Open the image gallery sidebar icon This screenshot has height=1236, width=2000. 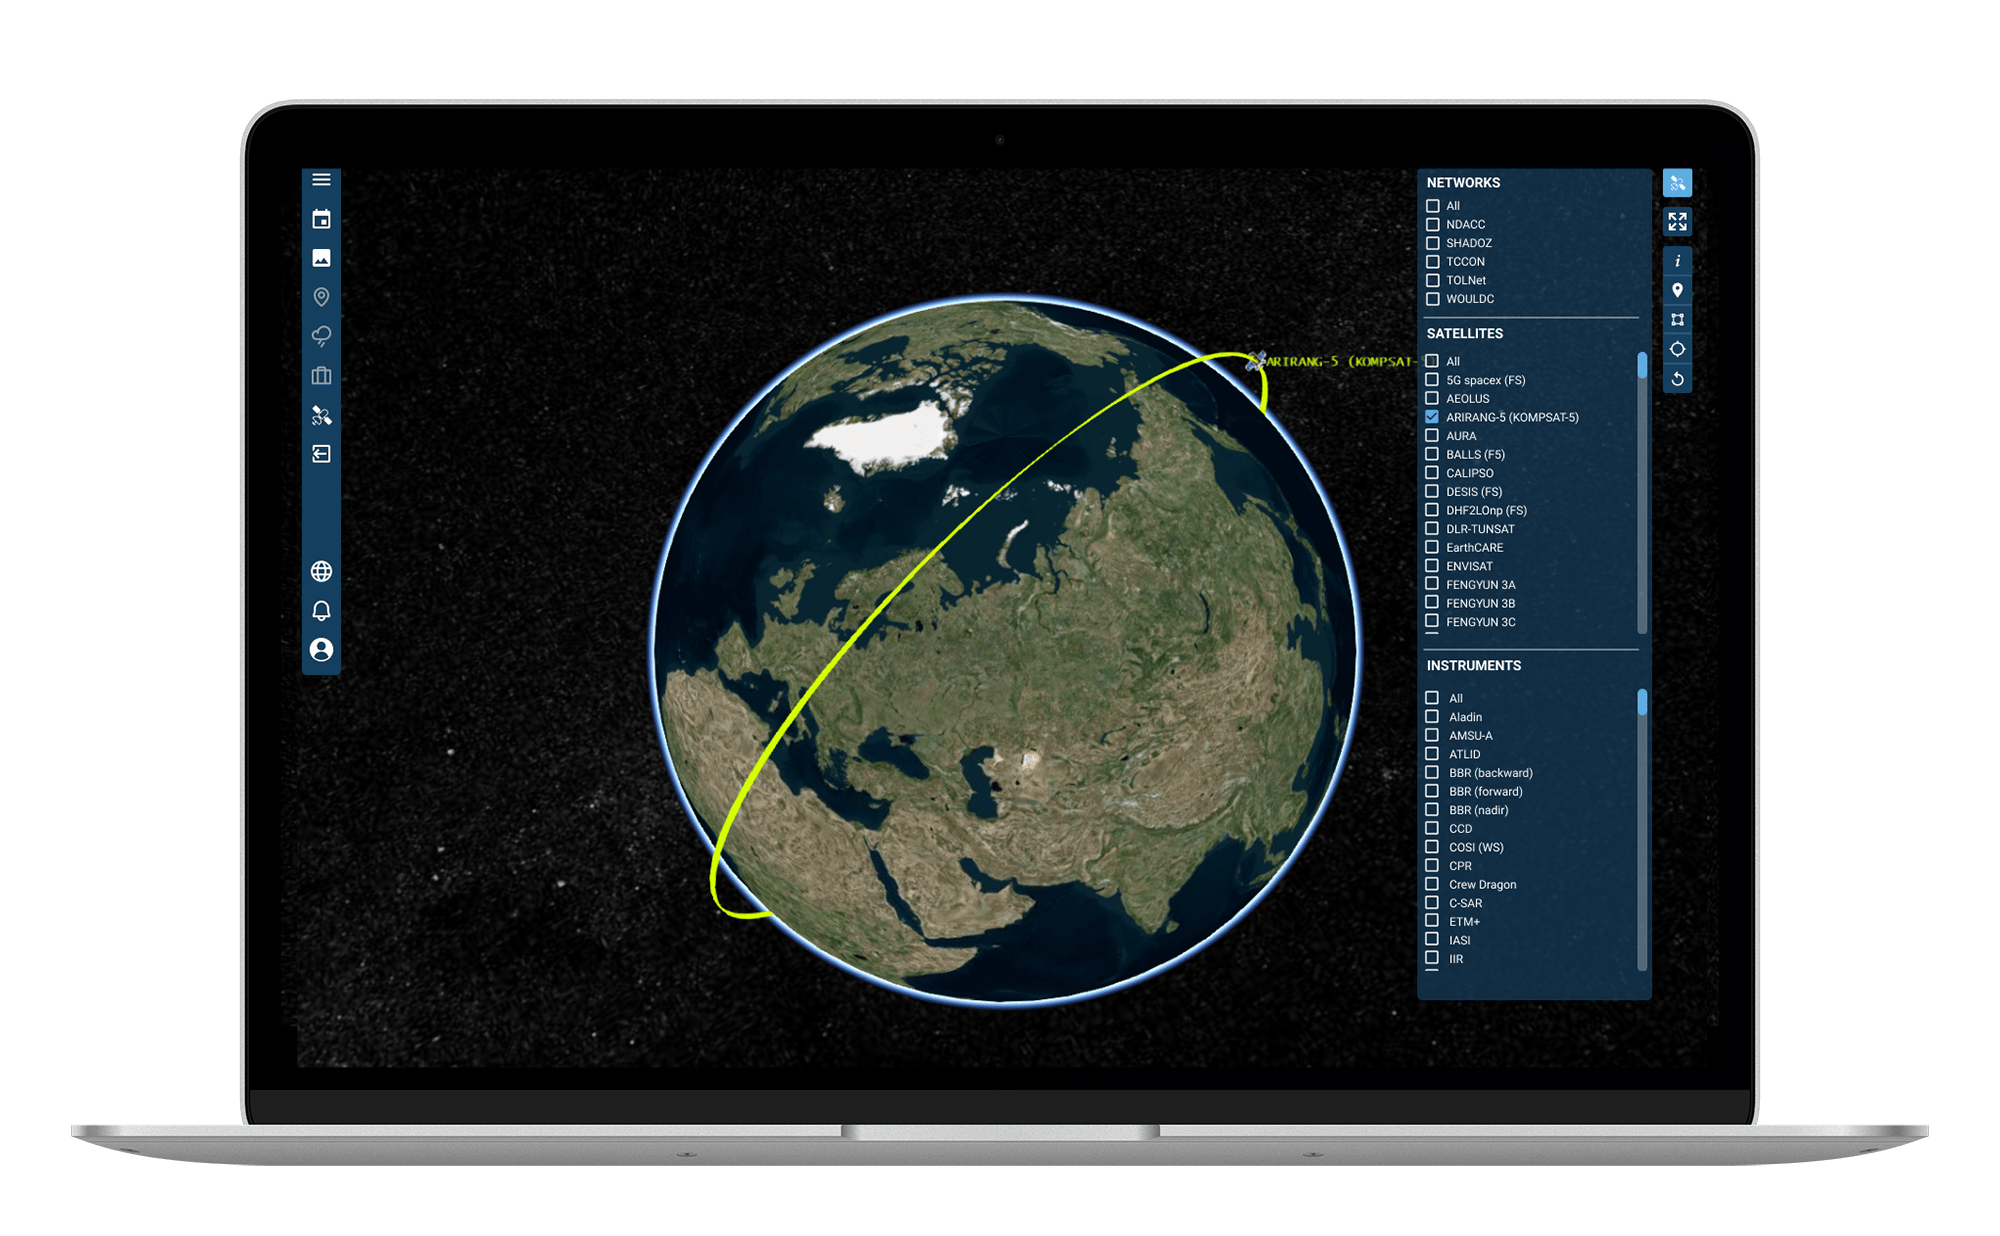pyautogui.click(x=322, y=259)
